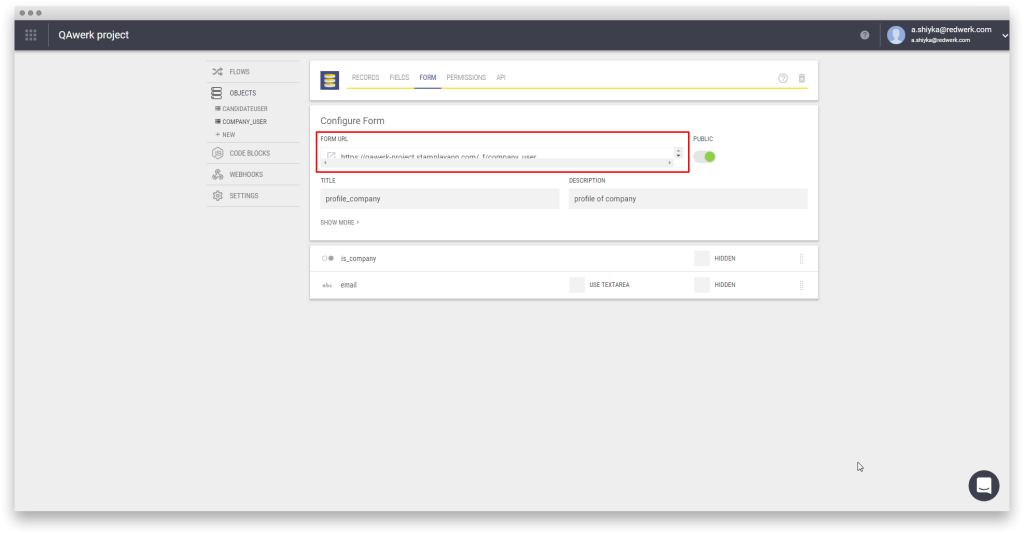
Task: Delete the object with the trash icon
Action: [x=802, y=78]
